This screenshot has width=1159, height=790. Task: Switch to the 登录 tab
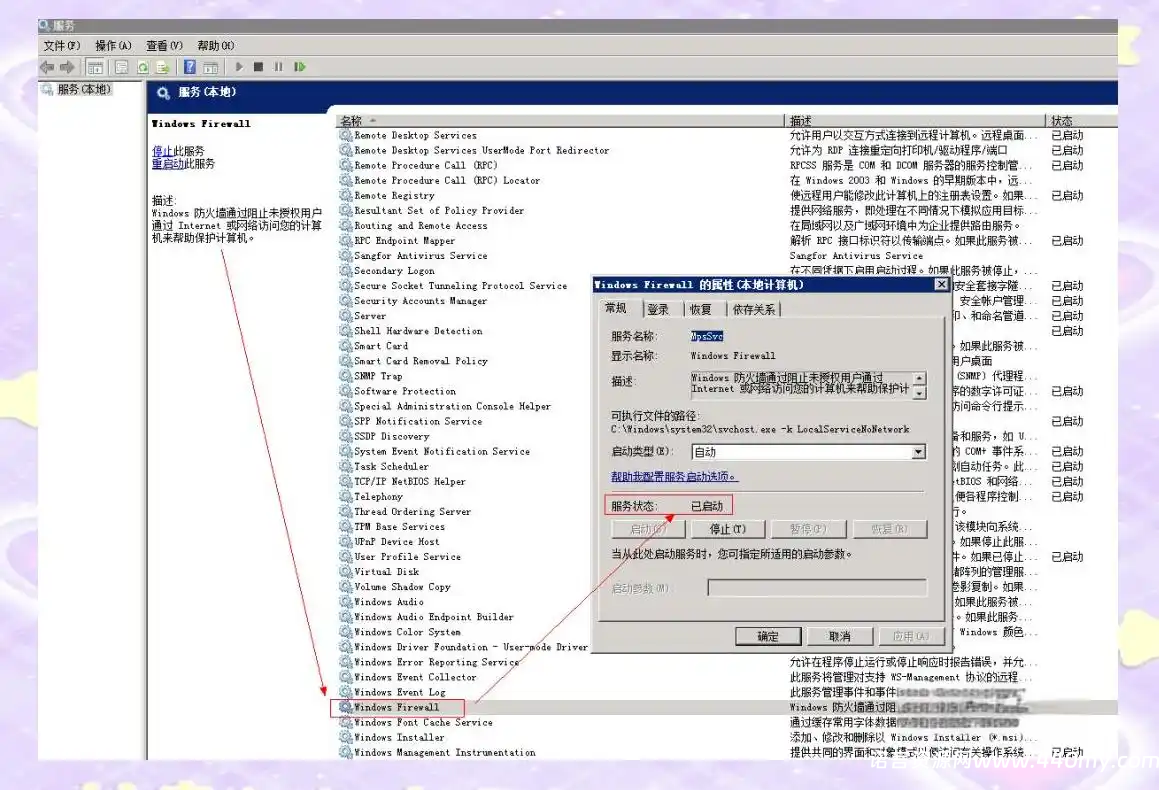tap(658, 310)
